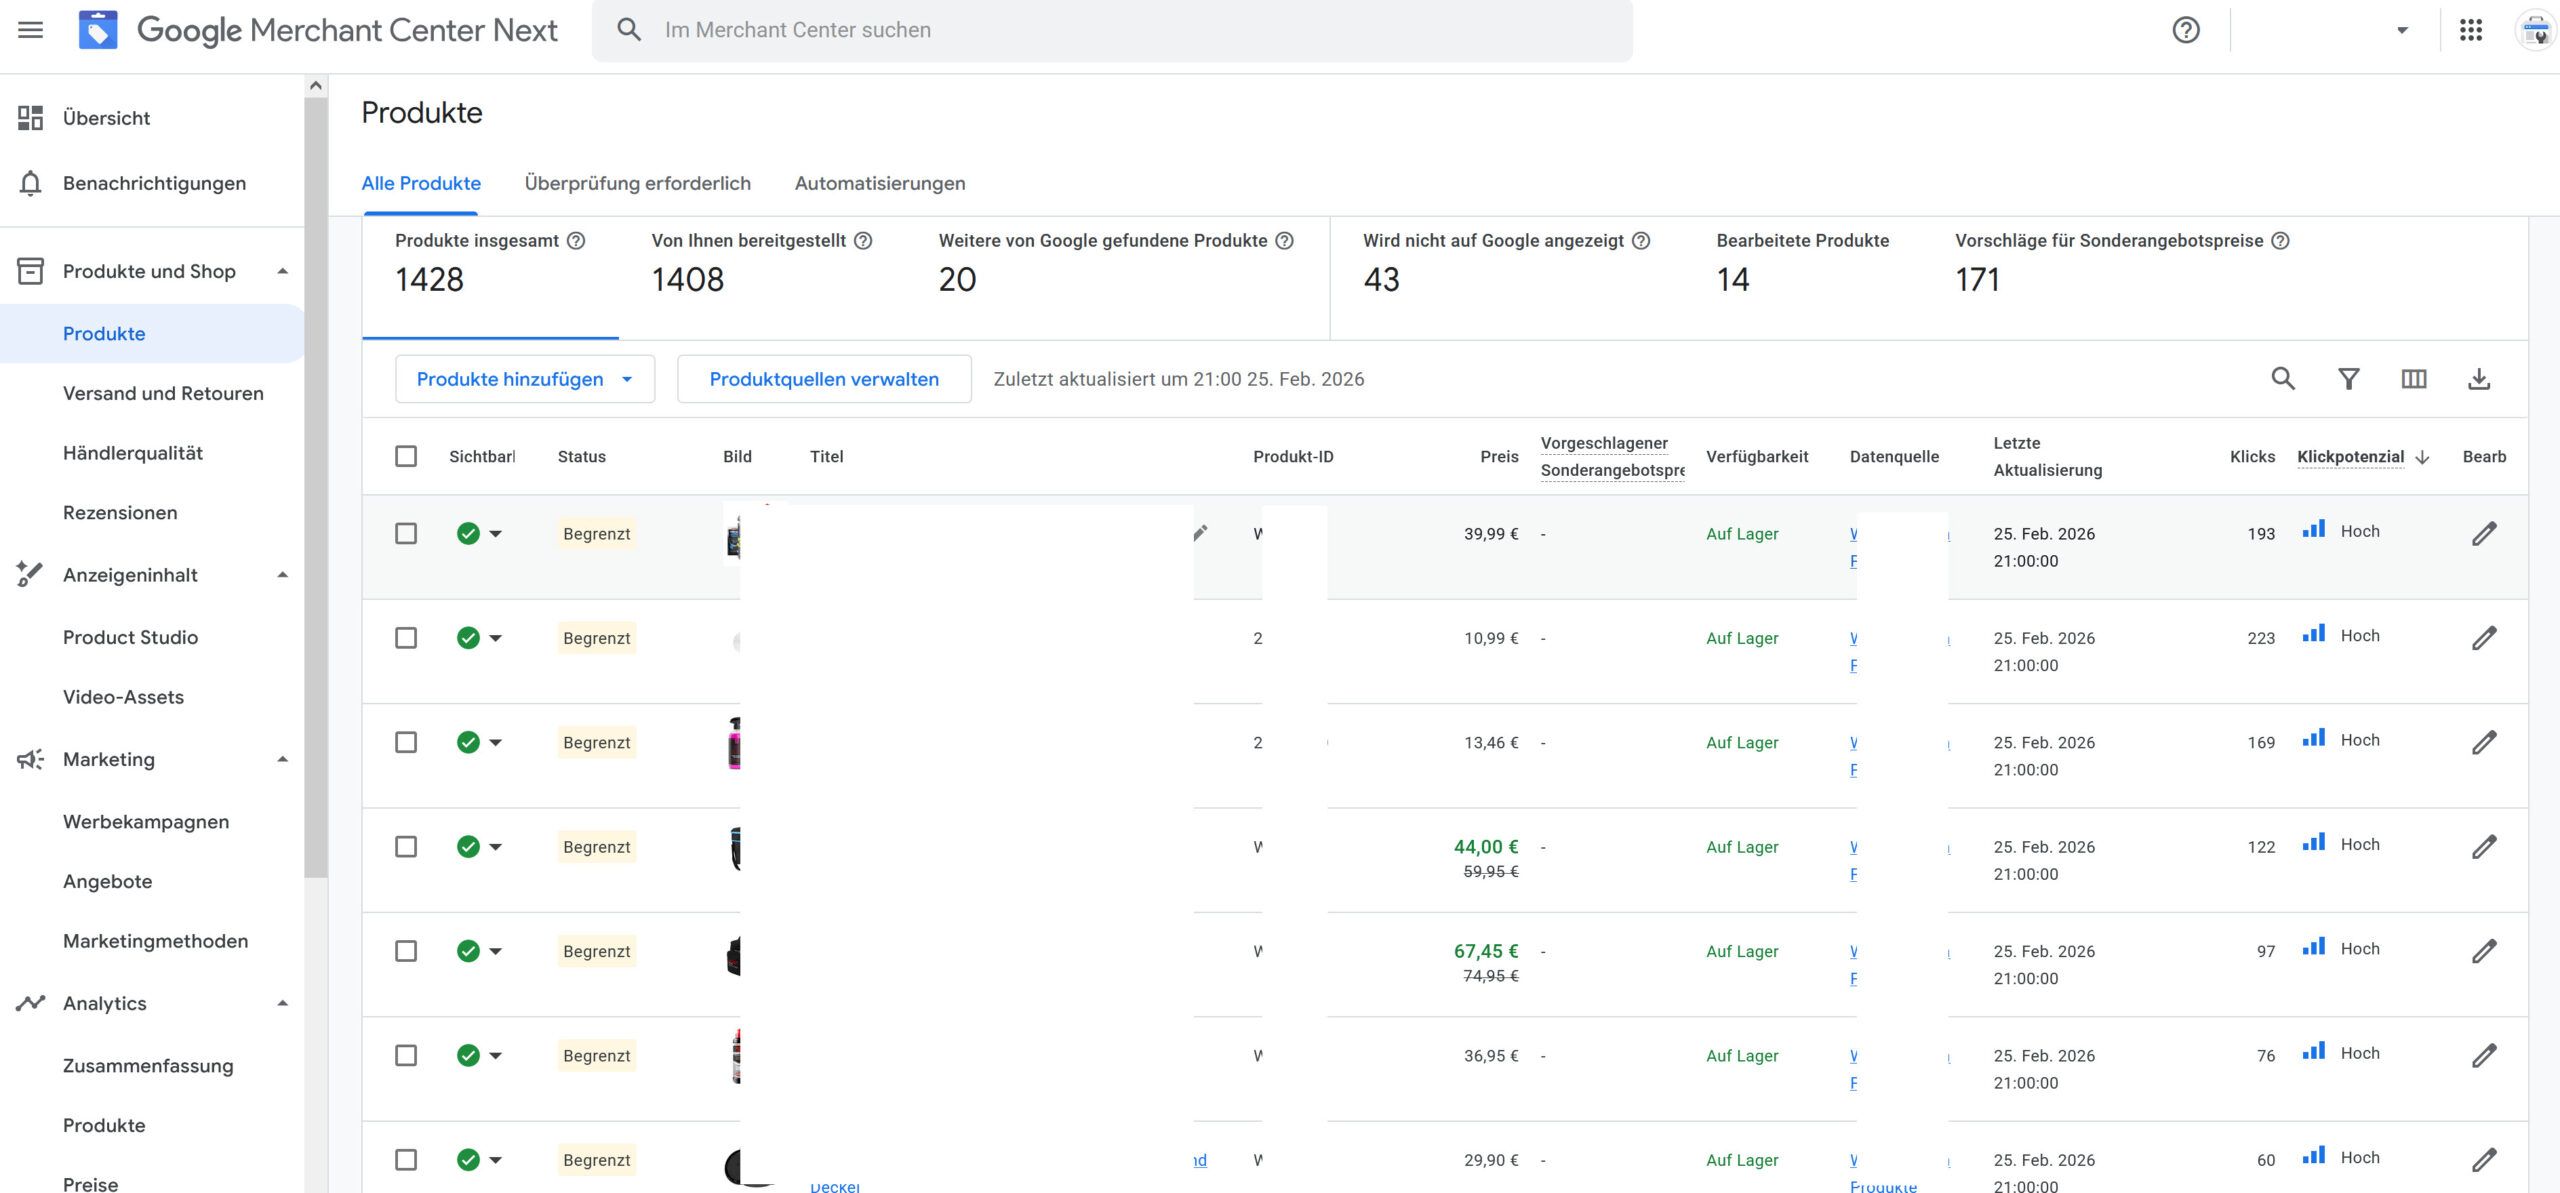Click the download products icon

(x=2478, y=379)
